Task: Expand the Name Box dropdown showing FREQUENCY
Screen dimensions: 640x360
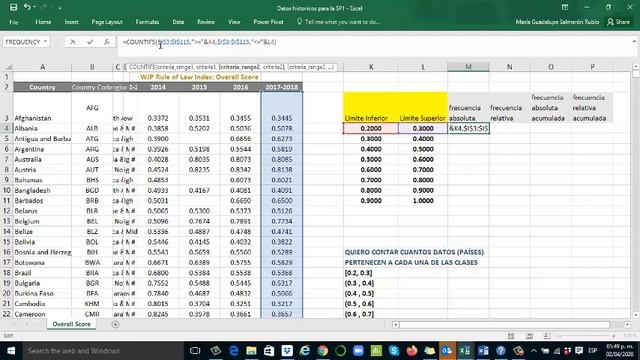Action: click(45, 42)
